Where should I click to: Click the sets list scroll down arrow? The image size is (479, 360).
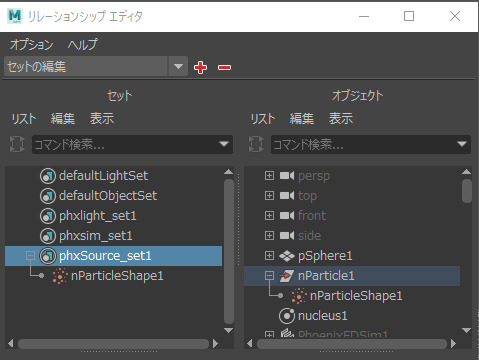[x=229, y=330]
